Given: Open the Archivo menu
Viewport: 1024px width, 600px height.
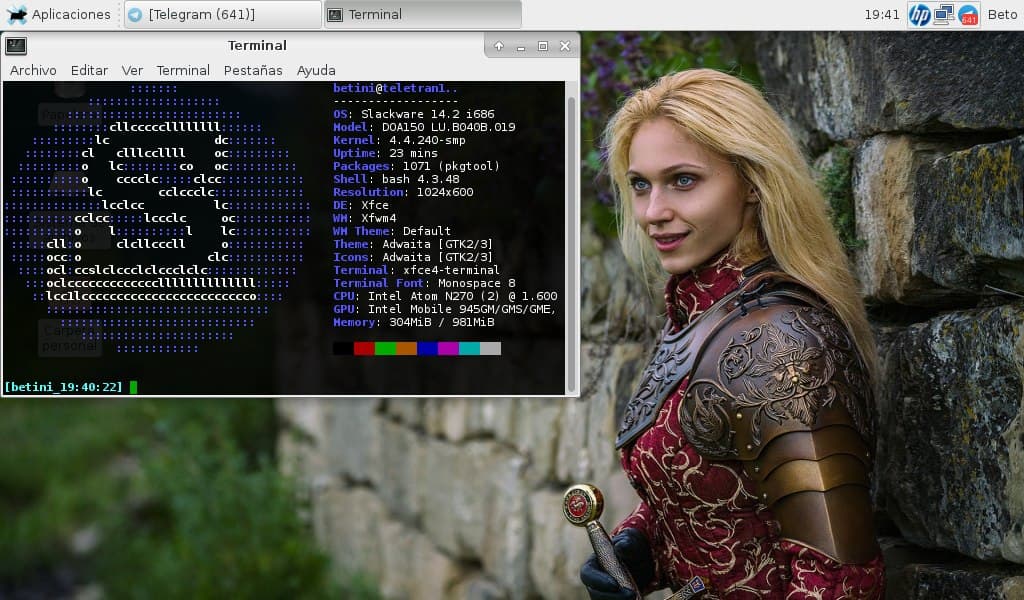Looking at the screenshot, I should (x=33, y=71).
